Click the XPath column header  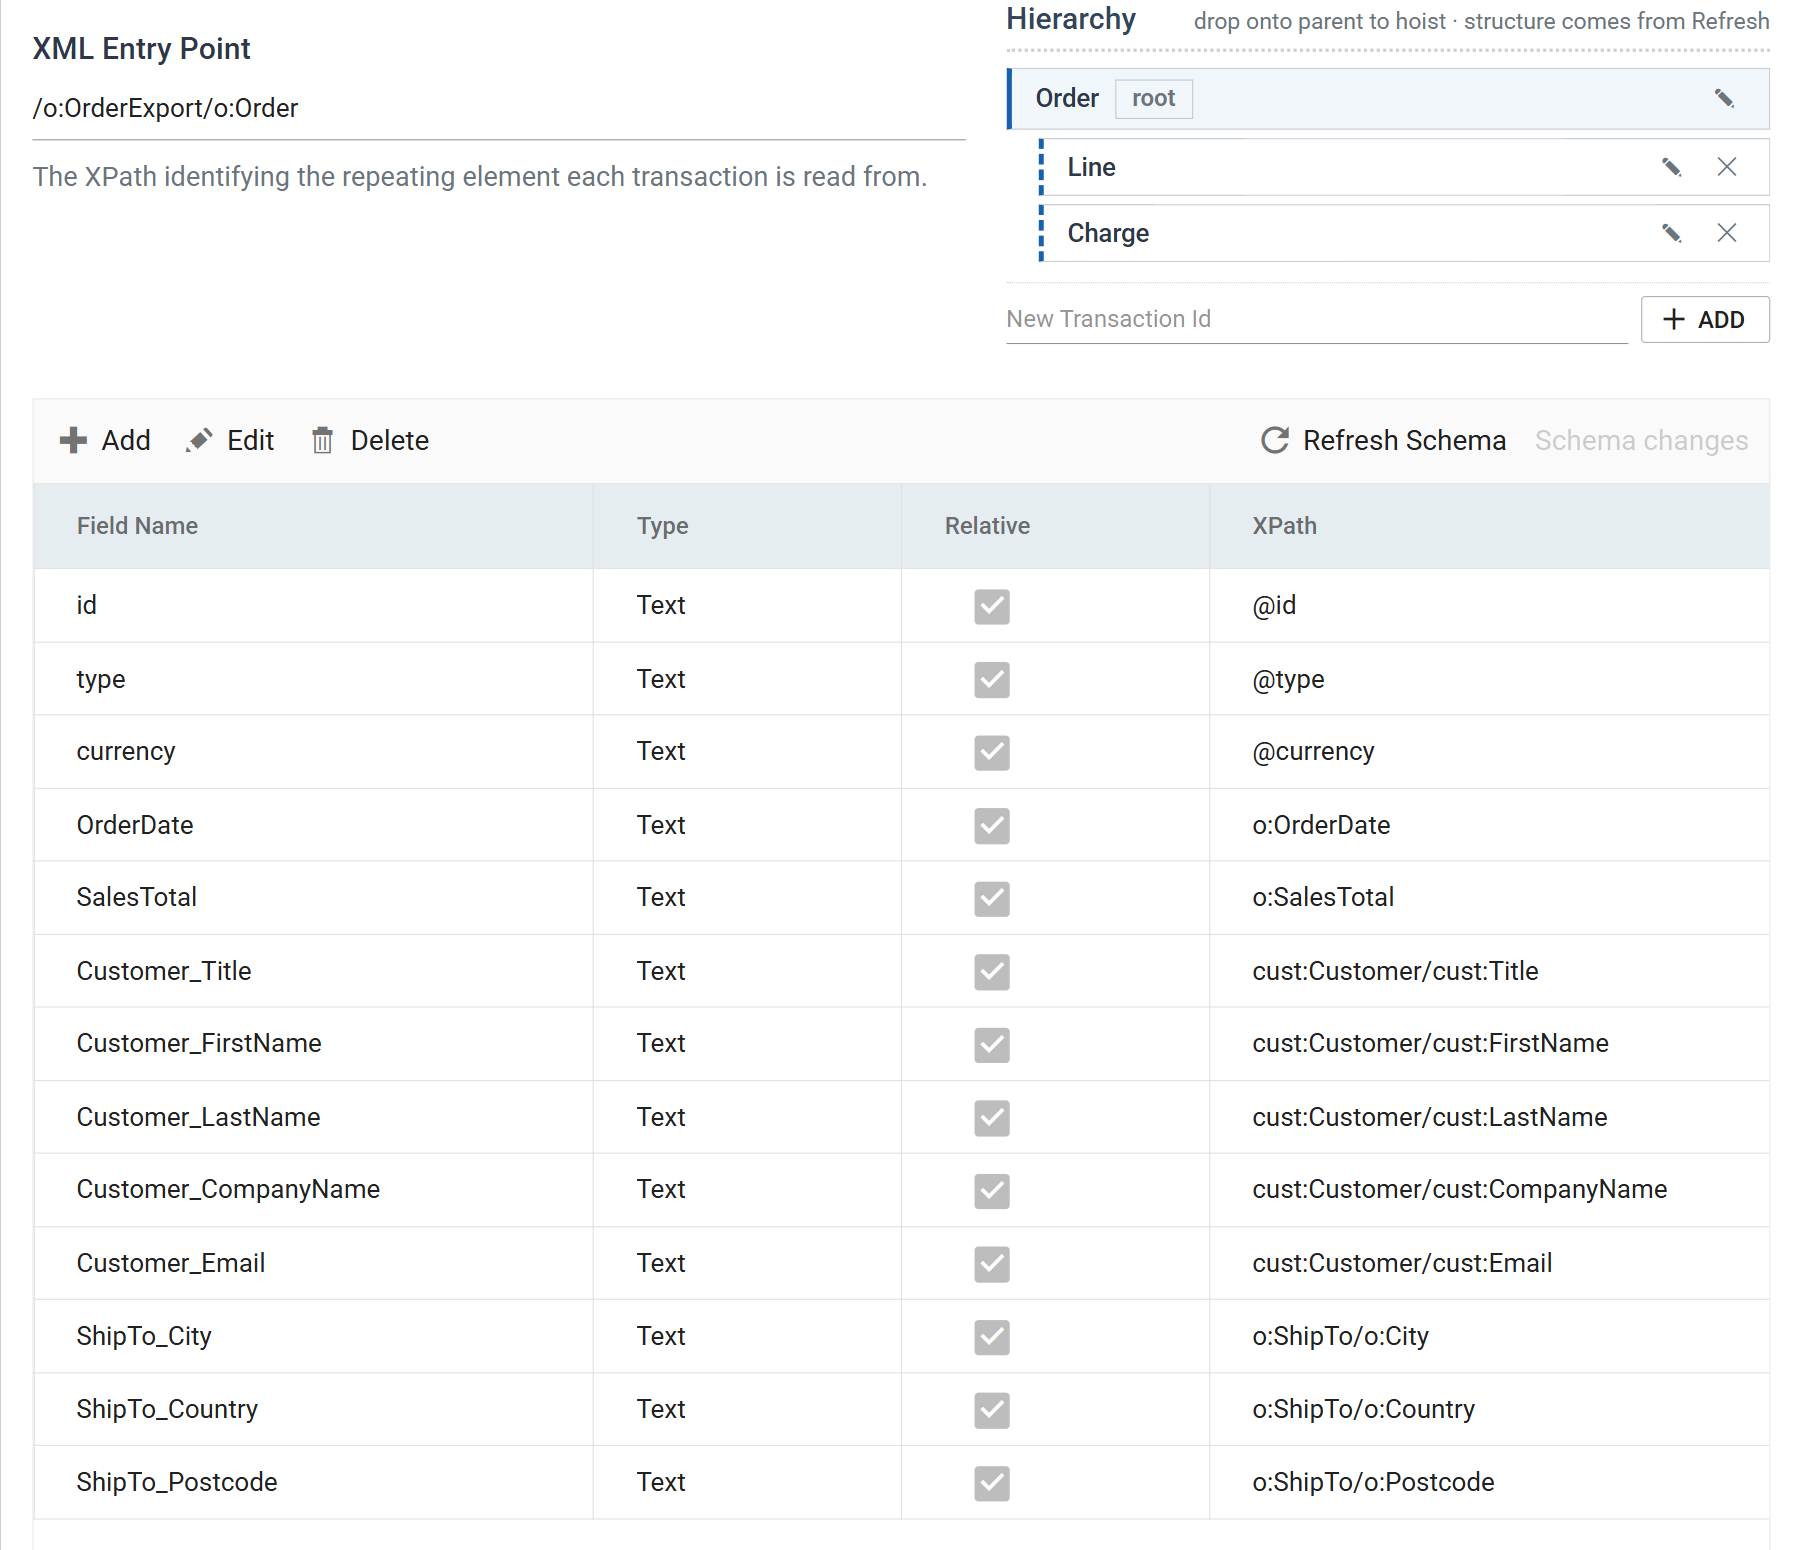tap(1490, 526)
